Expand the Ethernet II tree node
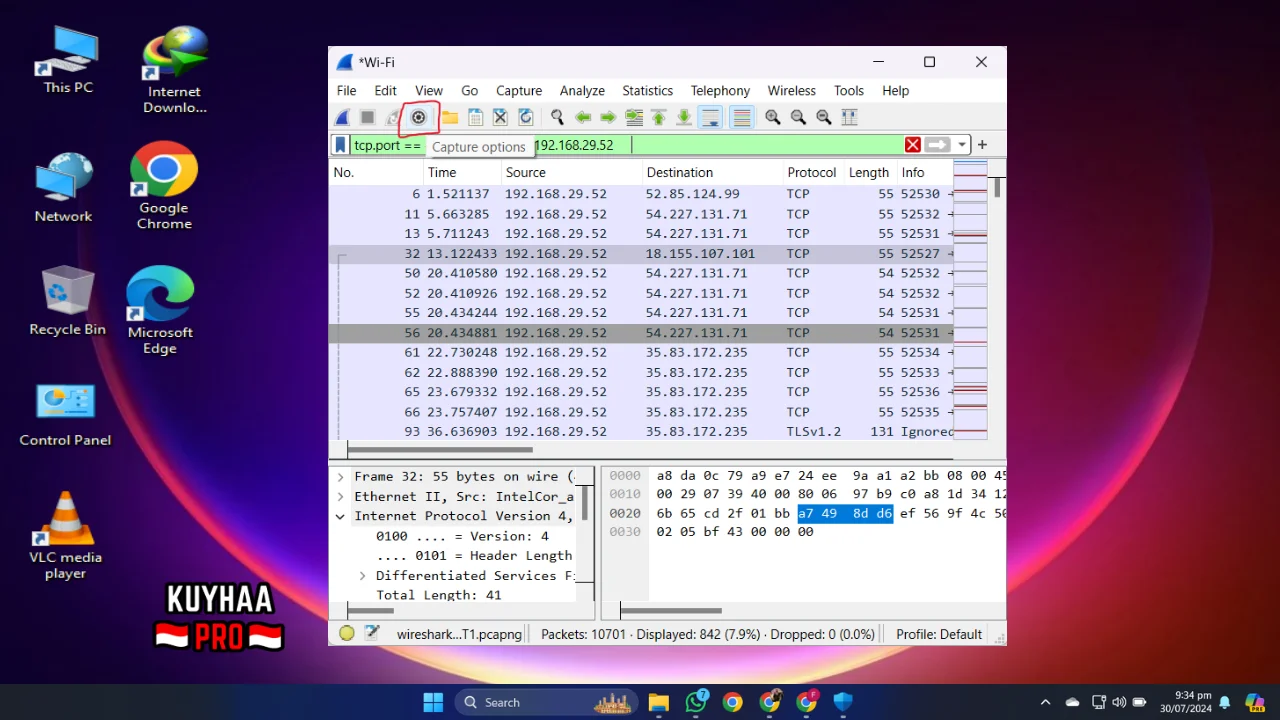 [x=340, y=497]
